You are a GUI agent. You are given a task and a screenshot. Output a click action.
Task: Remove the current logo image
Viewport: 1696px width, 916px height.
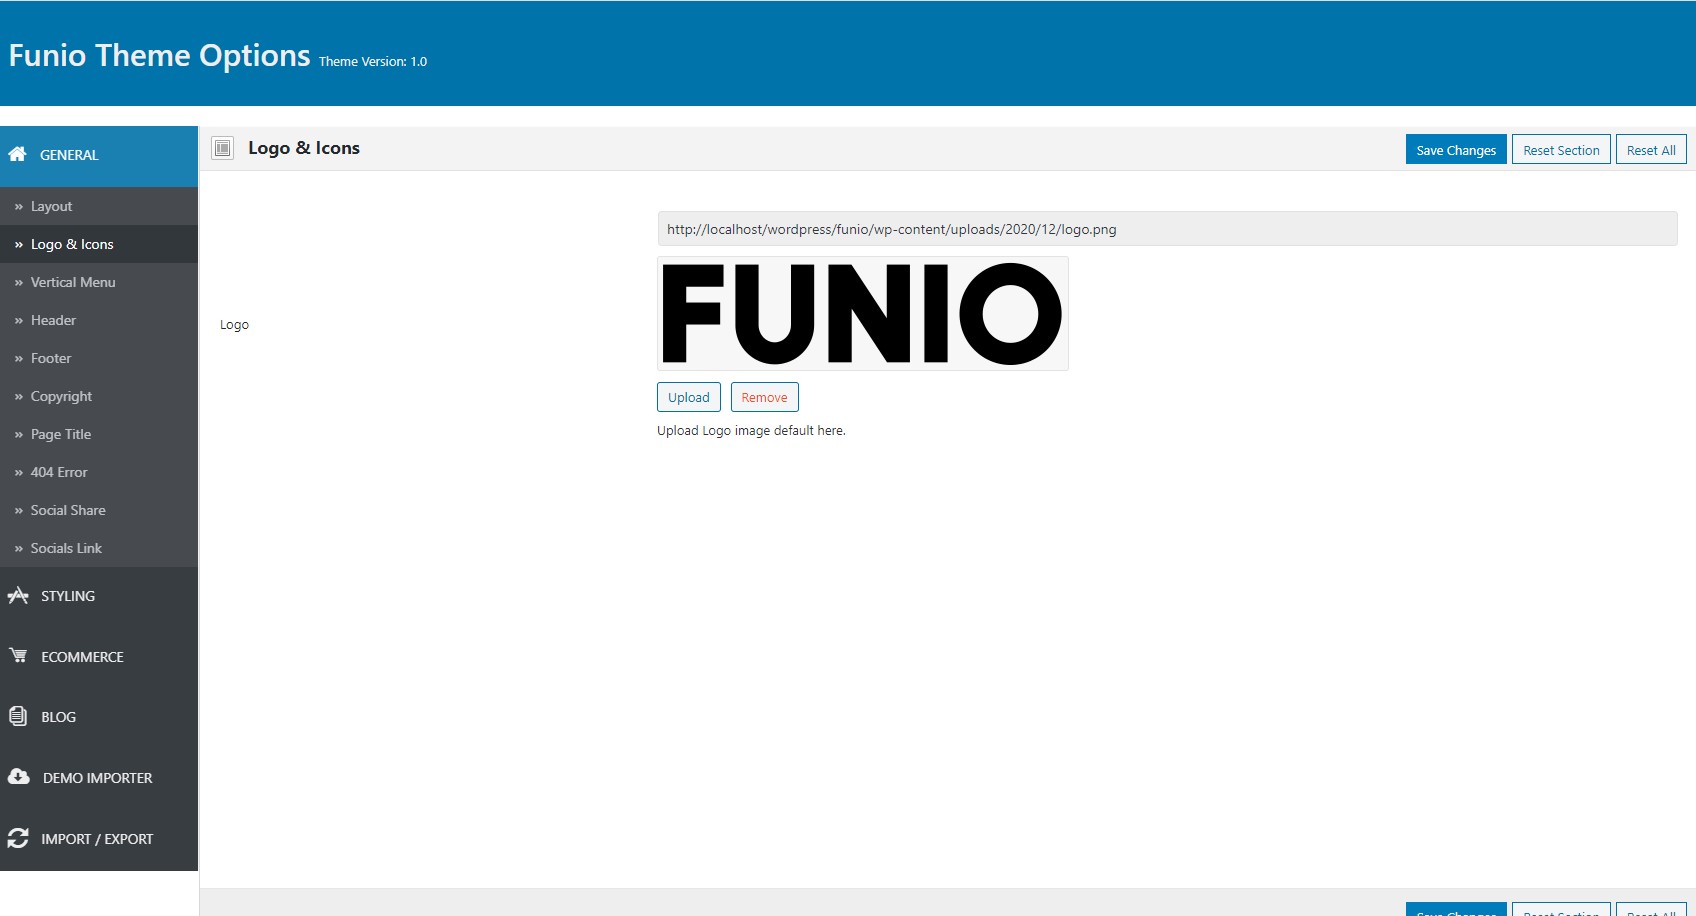click(x=764, y=397)
